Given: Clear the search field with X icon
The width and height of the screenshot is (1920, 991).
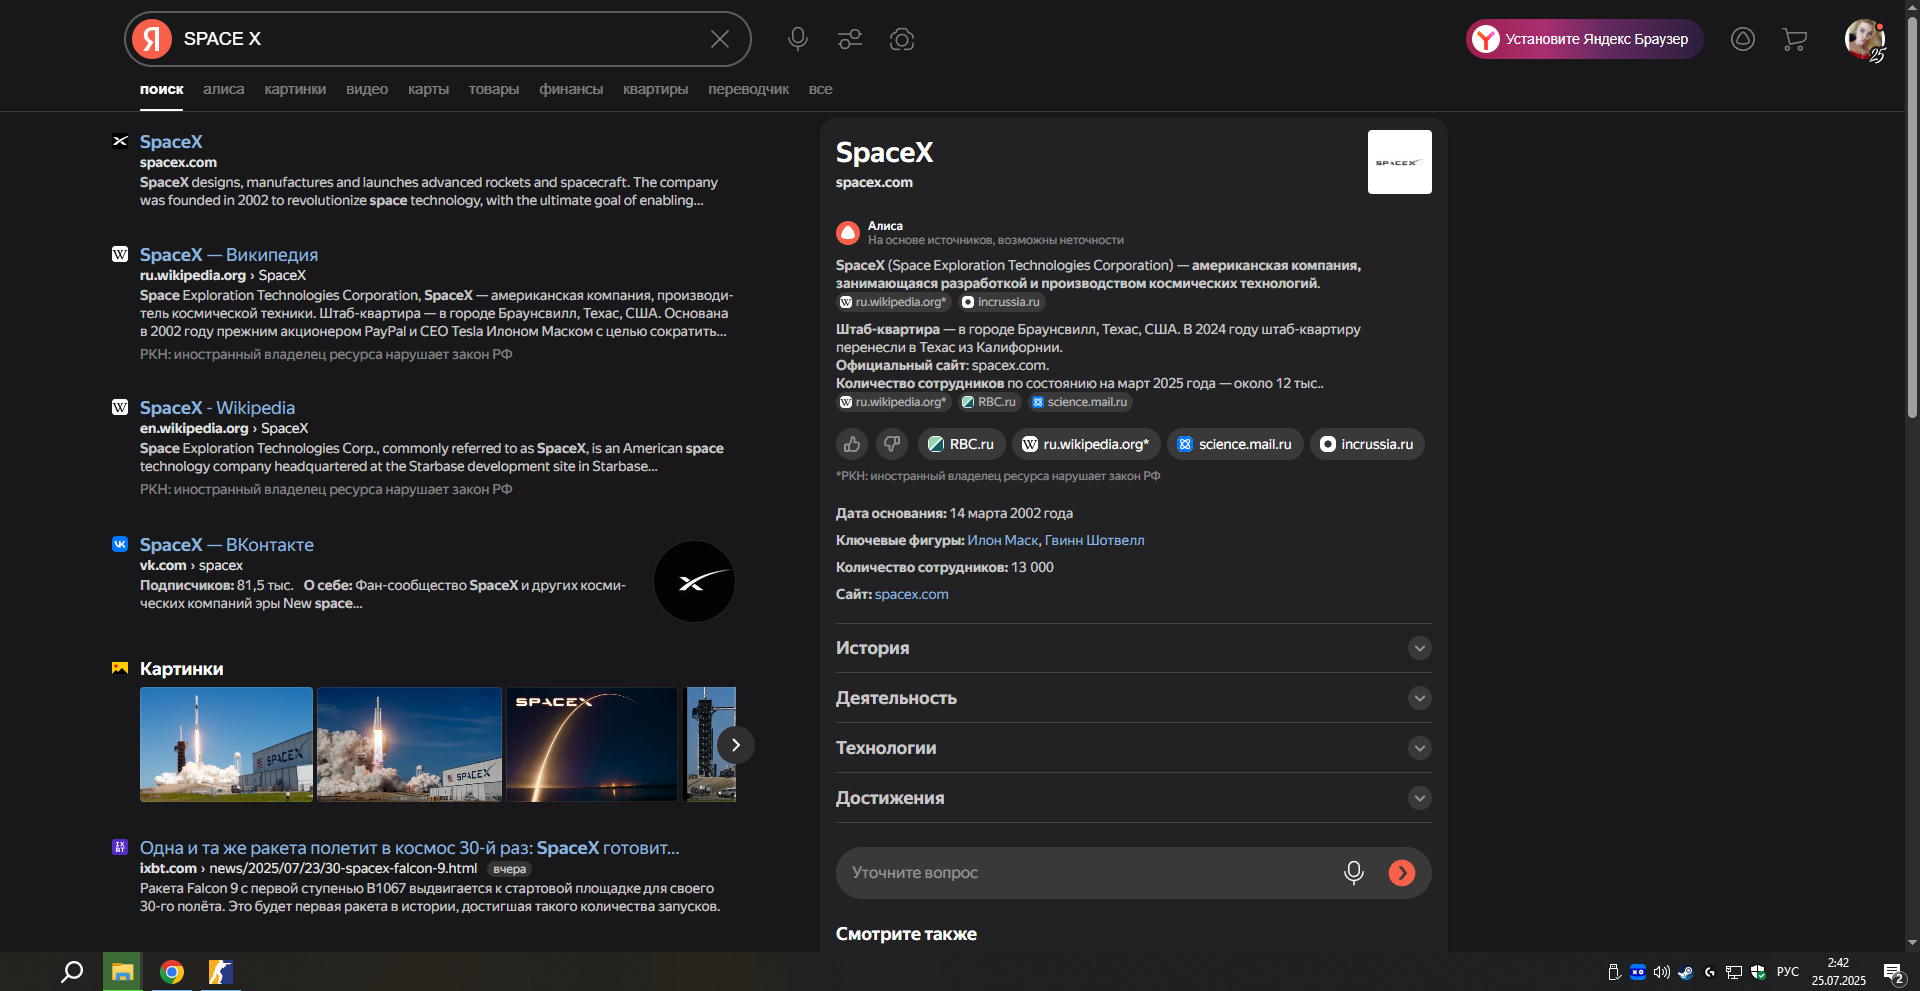Looking at the screenshot, I should click(x=720, y=39).
